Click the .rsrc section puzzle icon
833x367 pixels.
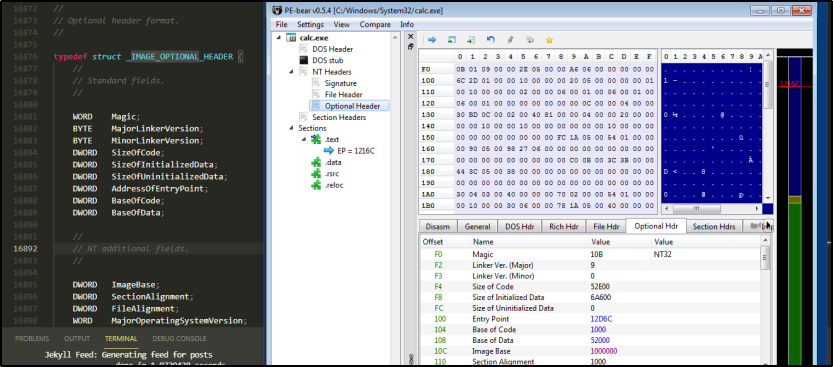pos(316,173)
